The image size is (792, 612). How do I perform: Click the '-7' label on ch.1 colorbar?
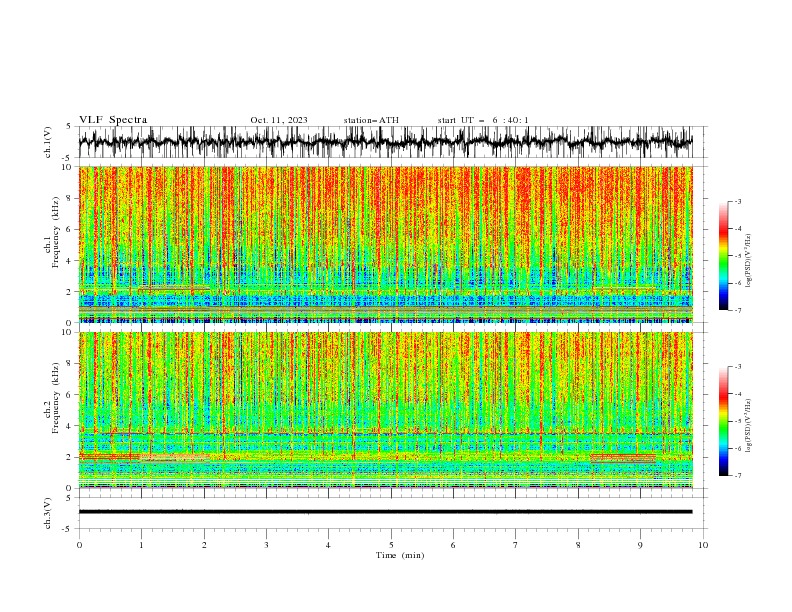pyautogui.click(x=737, y=310)
